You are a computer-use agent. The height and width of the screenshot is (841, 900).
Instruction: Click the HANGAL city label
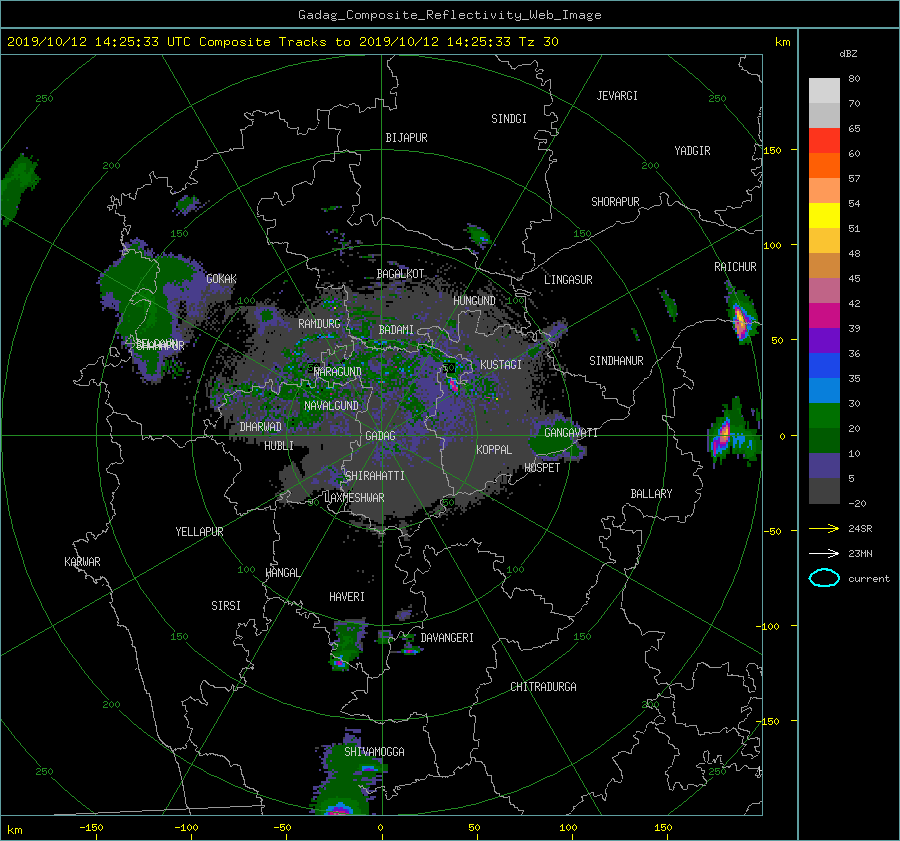283,573
